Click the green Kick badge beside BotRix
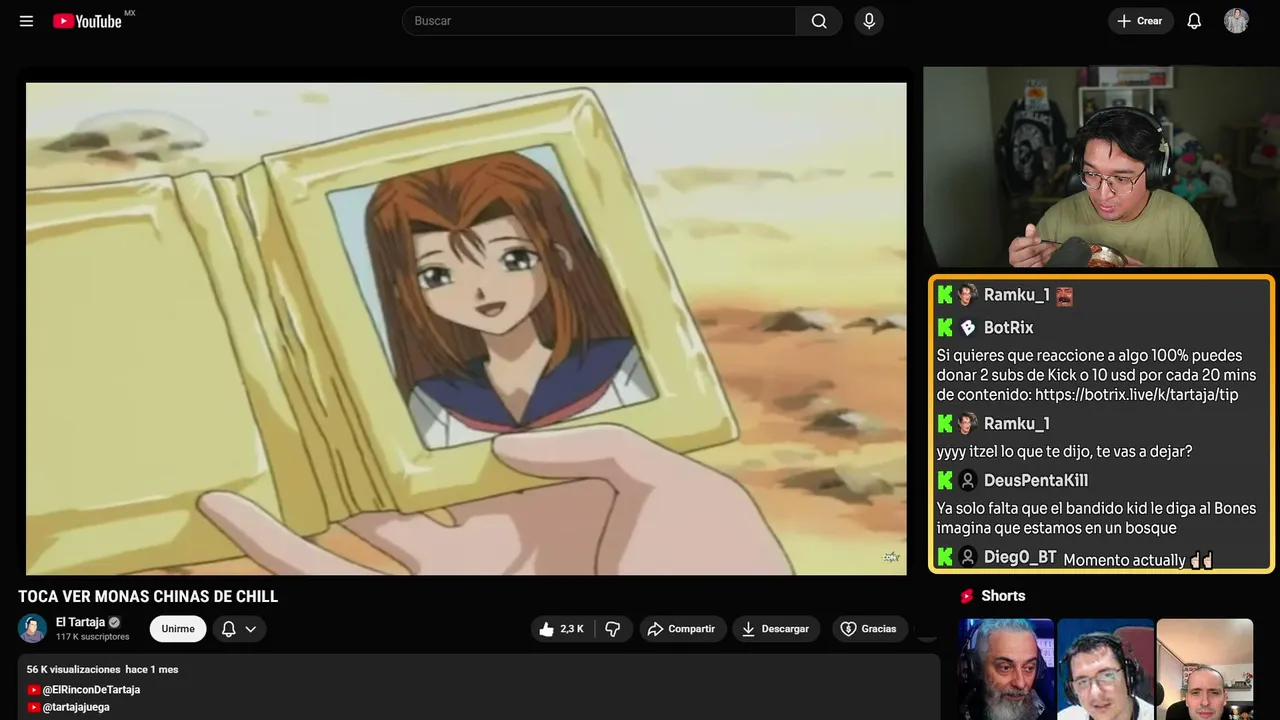1280x720 pixels. point(945,327)
